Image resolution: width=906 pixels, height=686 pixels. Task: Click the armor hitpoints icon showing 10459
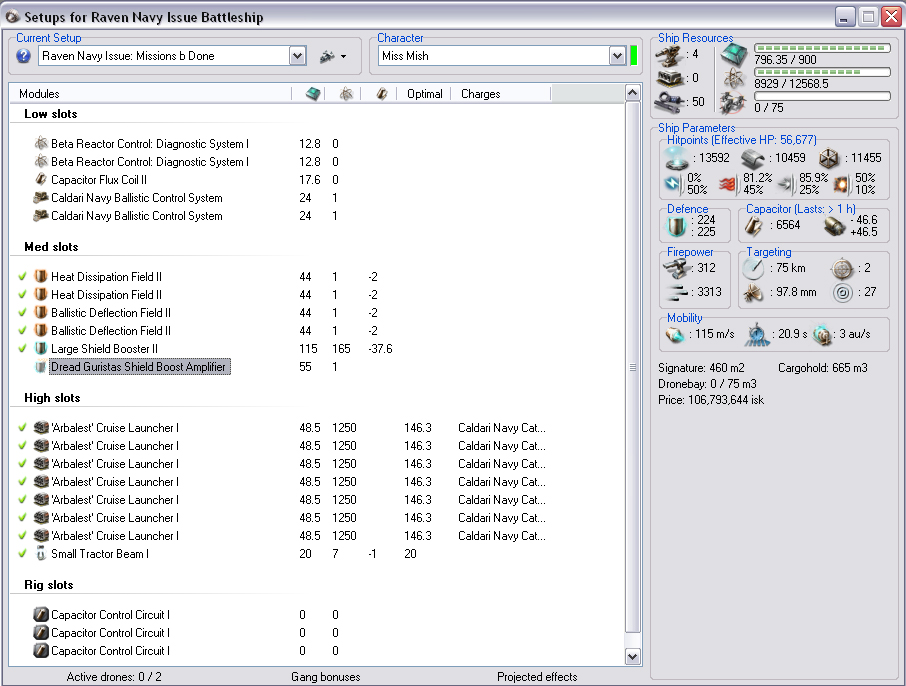click(752, 158)
